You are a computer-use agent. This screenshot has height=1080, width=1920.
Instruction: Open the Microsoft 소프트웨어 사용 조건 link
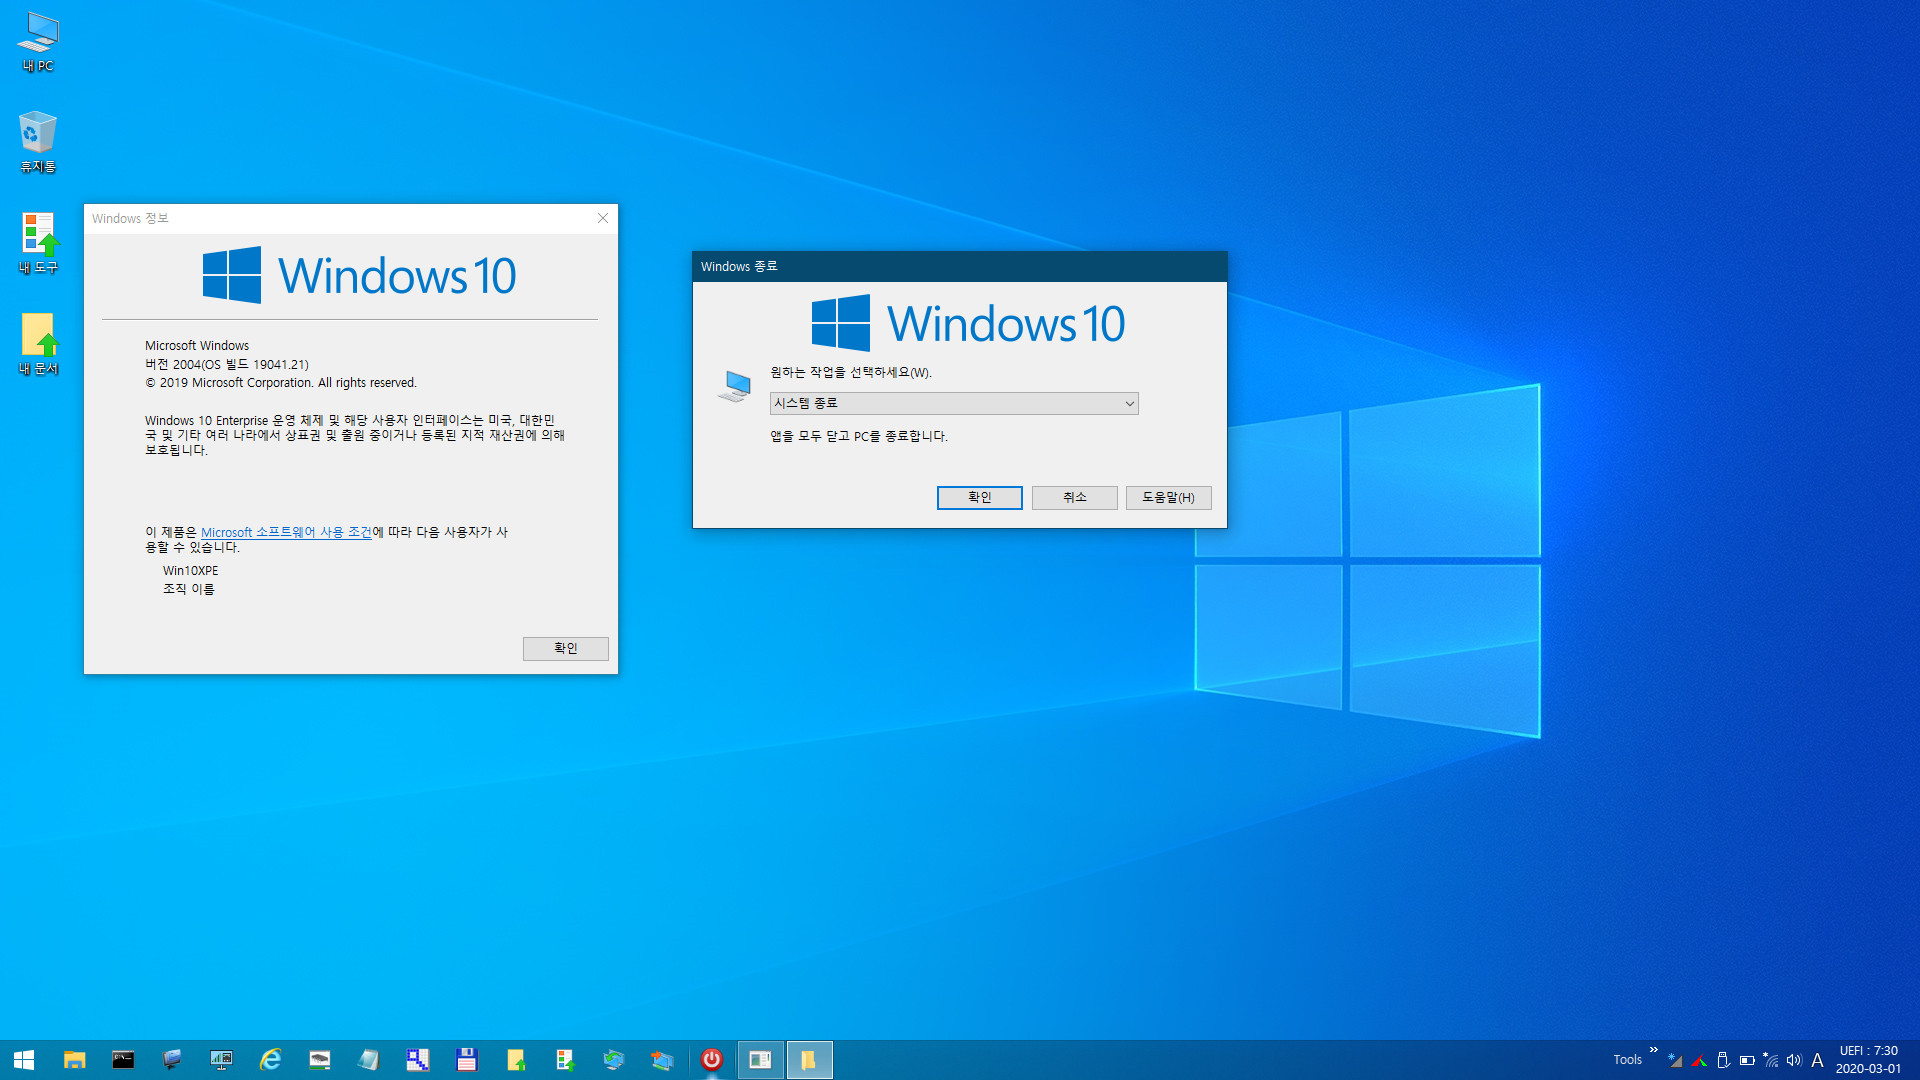[286, 533]
